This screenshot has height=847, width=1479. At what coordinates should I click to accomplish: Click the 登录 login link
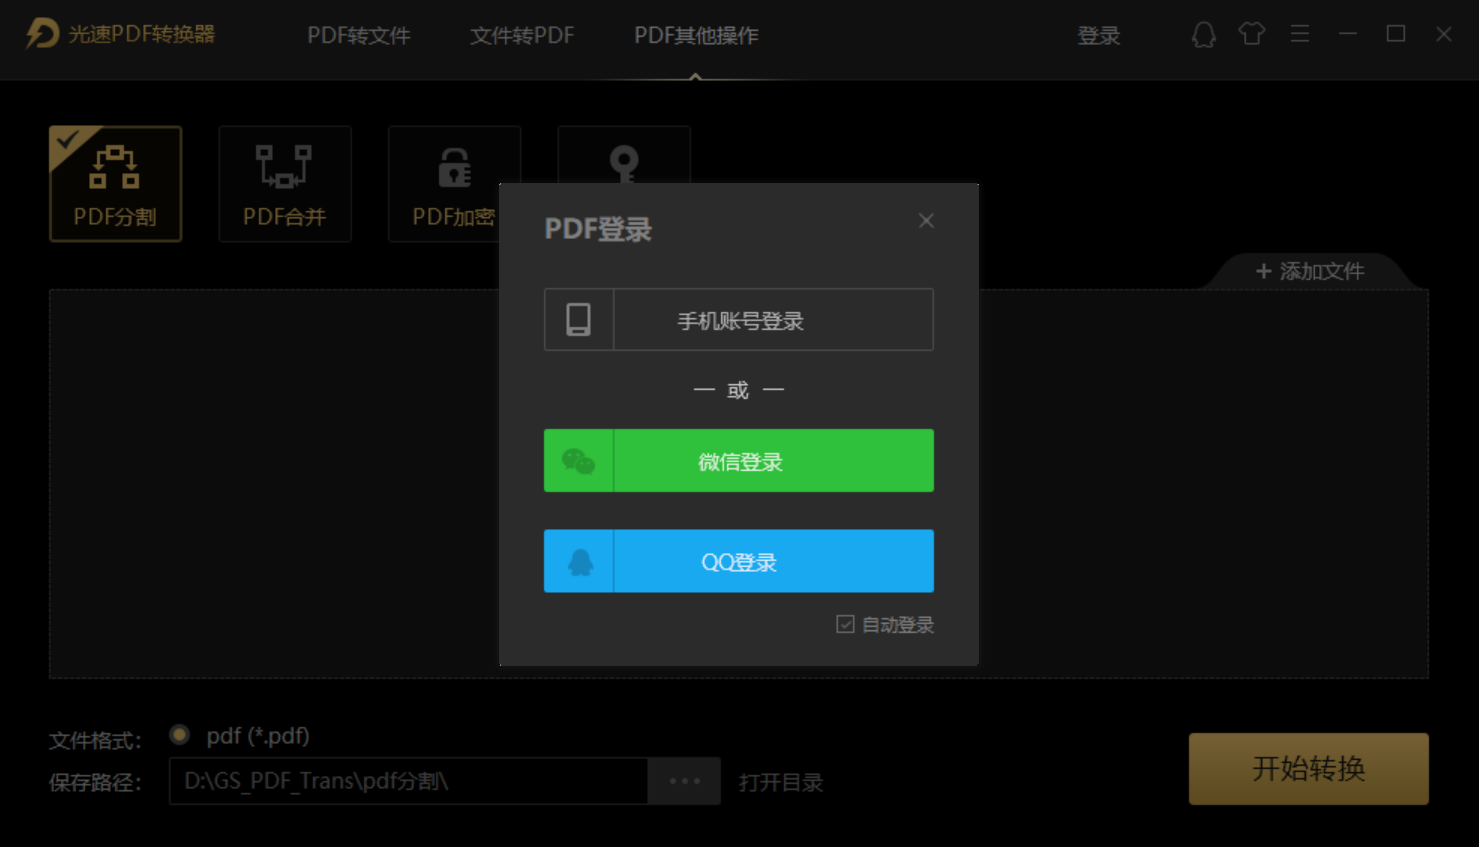1098,34
